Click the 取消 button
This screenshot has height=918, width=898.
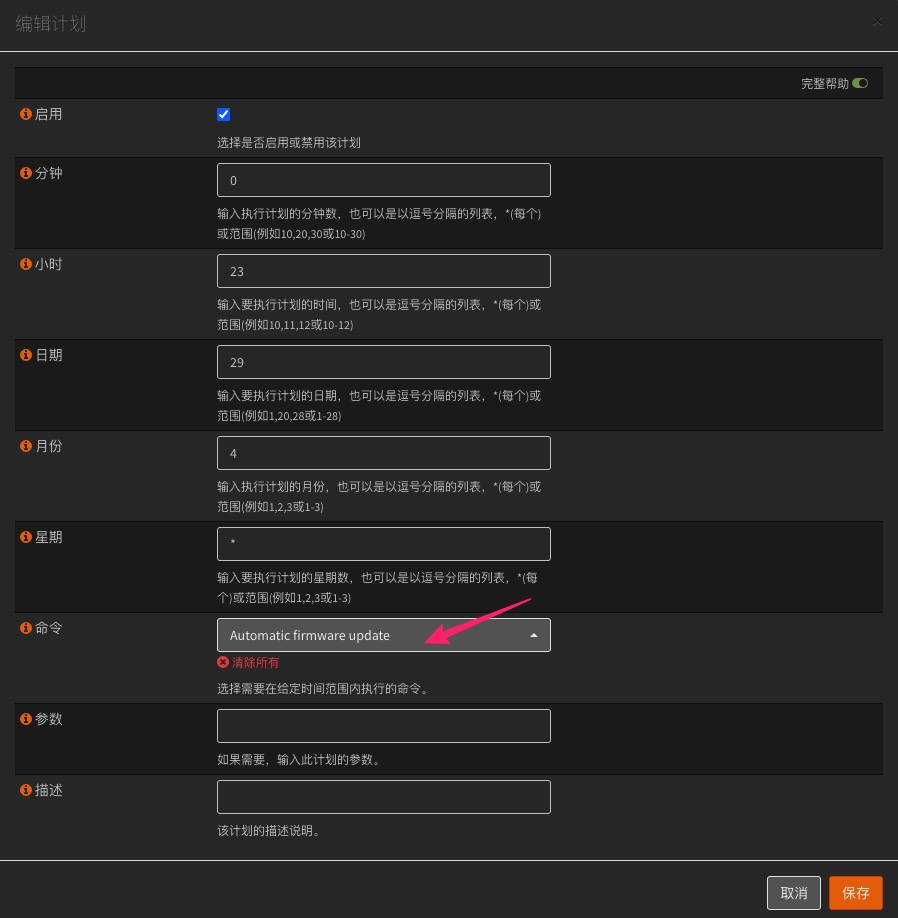[x=793, y=893]
